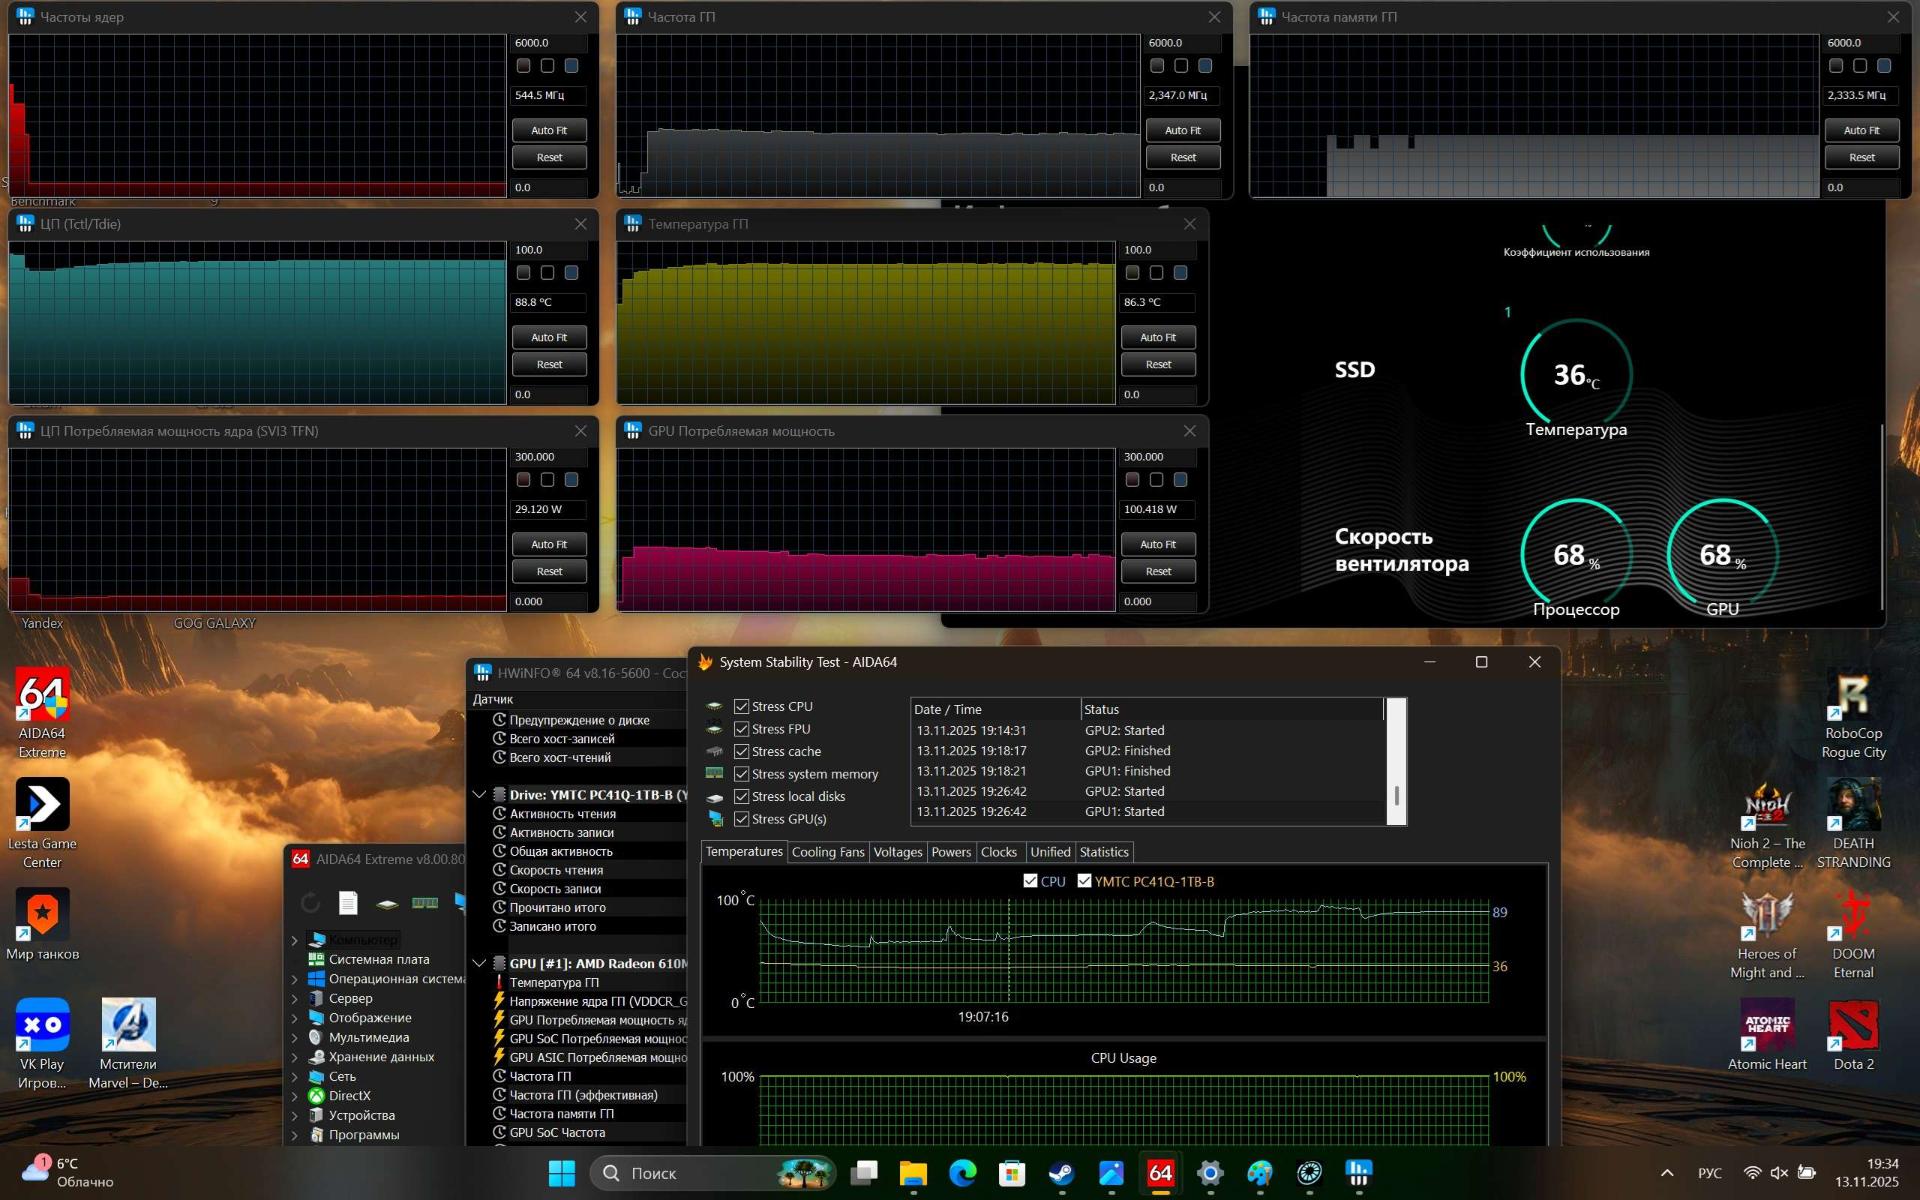Collapse the GPU [#1]: AMD Radeon sensor group
This screenshot has width=1920, height=1200.
[479, 963]
